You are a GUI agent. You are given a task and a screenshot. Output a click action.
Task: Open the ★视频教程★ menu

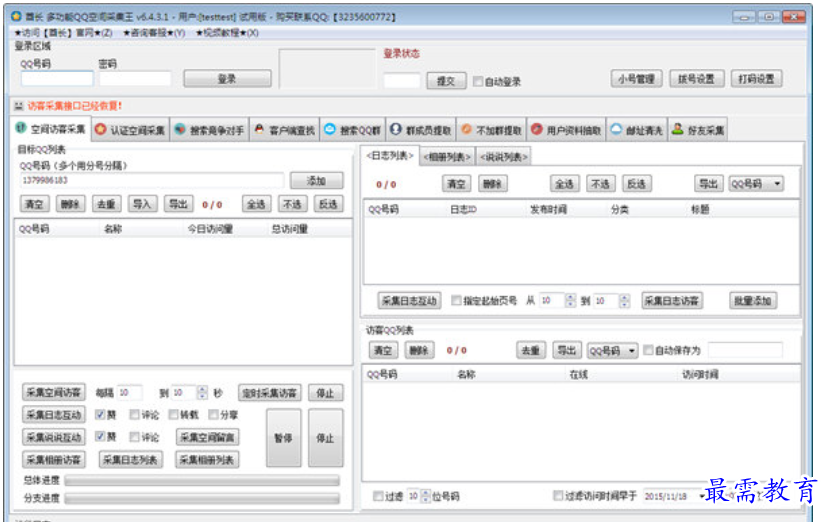(x=227, y=33)
